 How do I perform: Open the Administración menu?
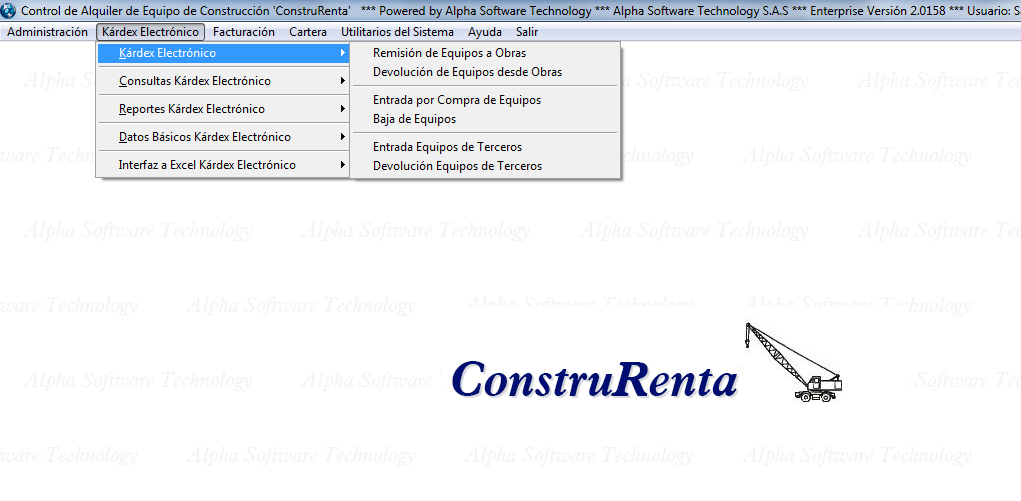[48, 32]
